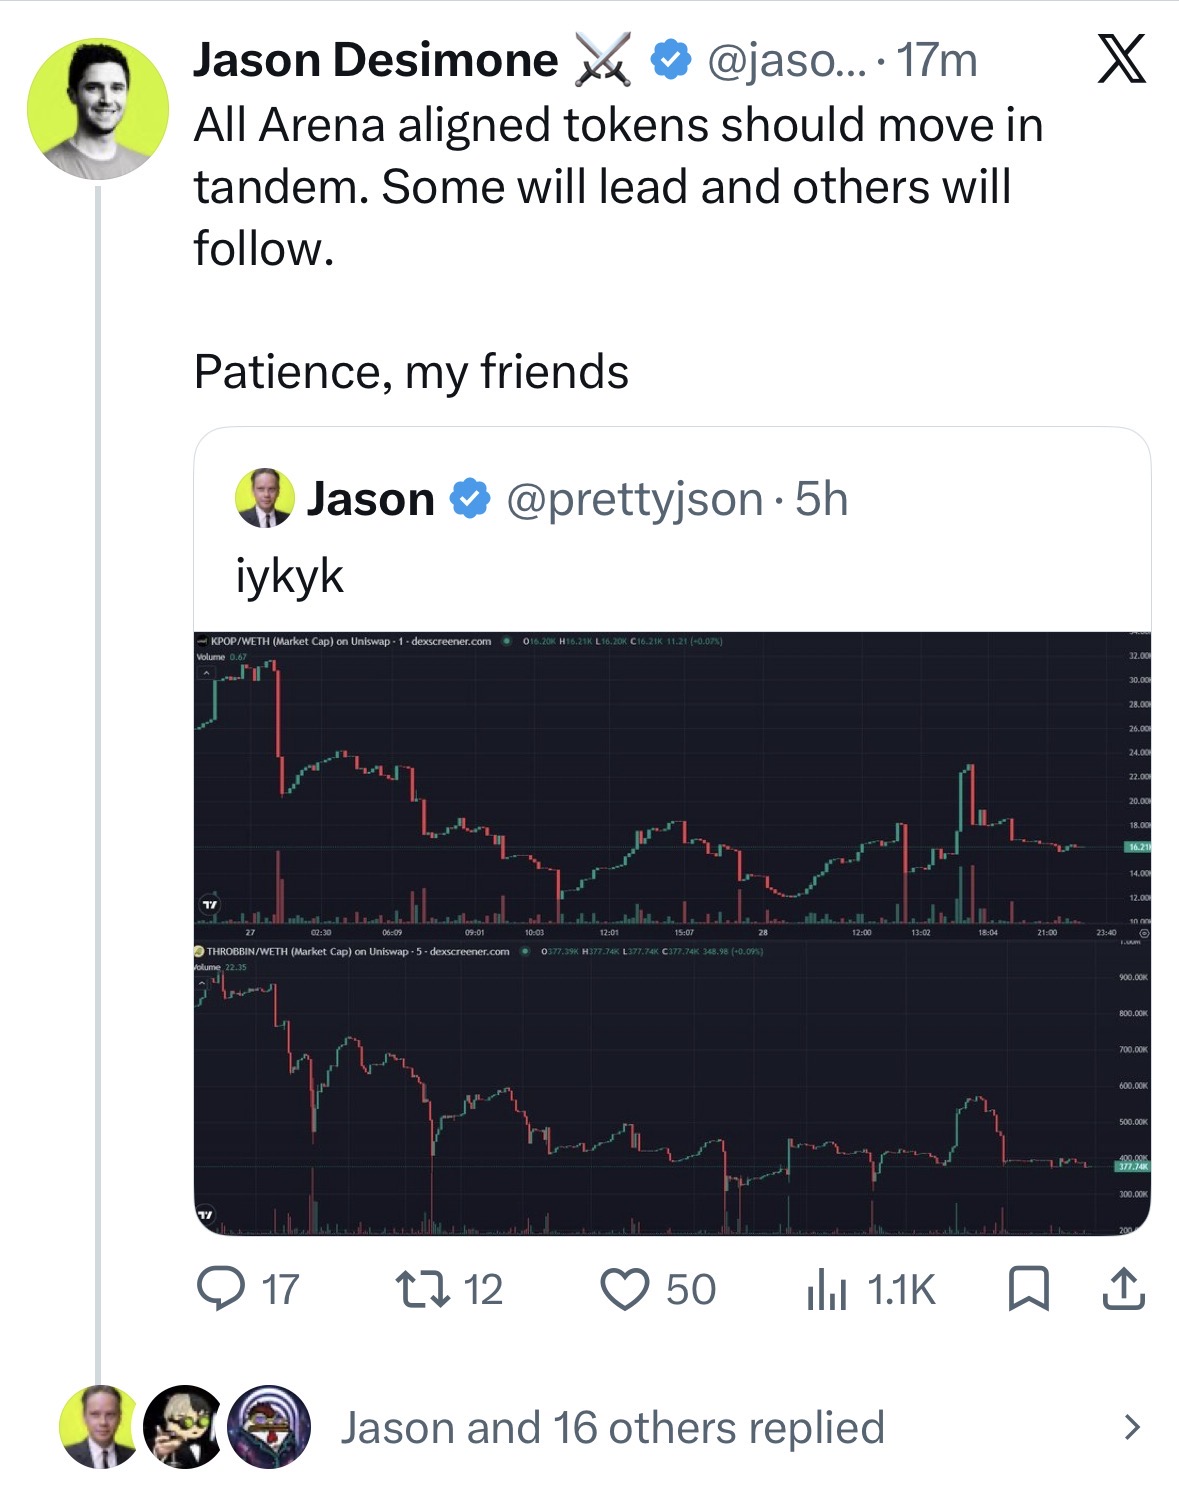1179x1507 pixels.
Task: Open the @prettyjson handle in quoted post
Action: point(634,498)
